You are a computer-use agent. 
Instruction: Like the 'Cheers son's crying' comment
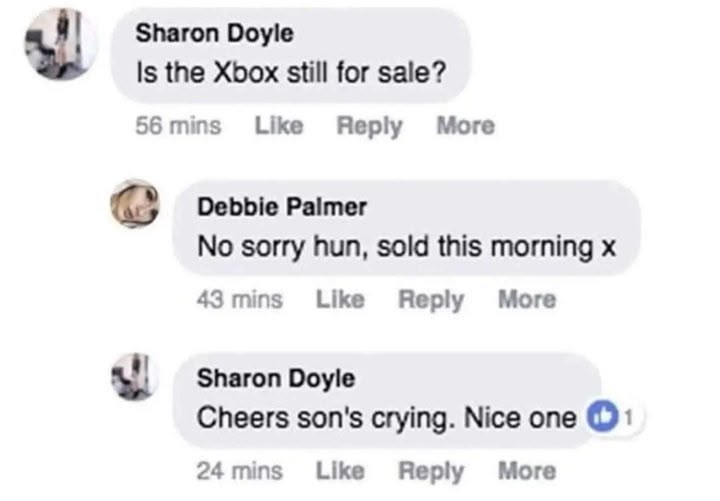tap(340, 471)
